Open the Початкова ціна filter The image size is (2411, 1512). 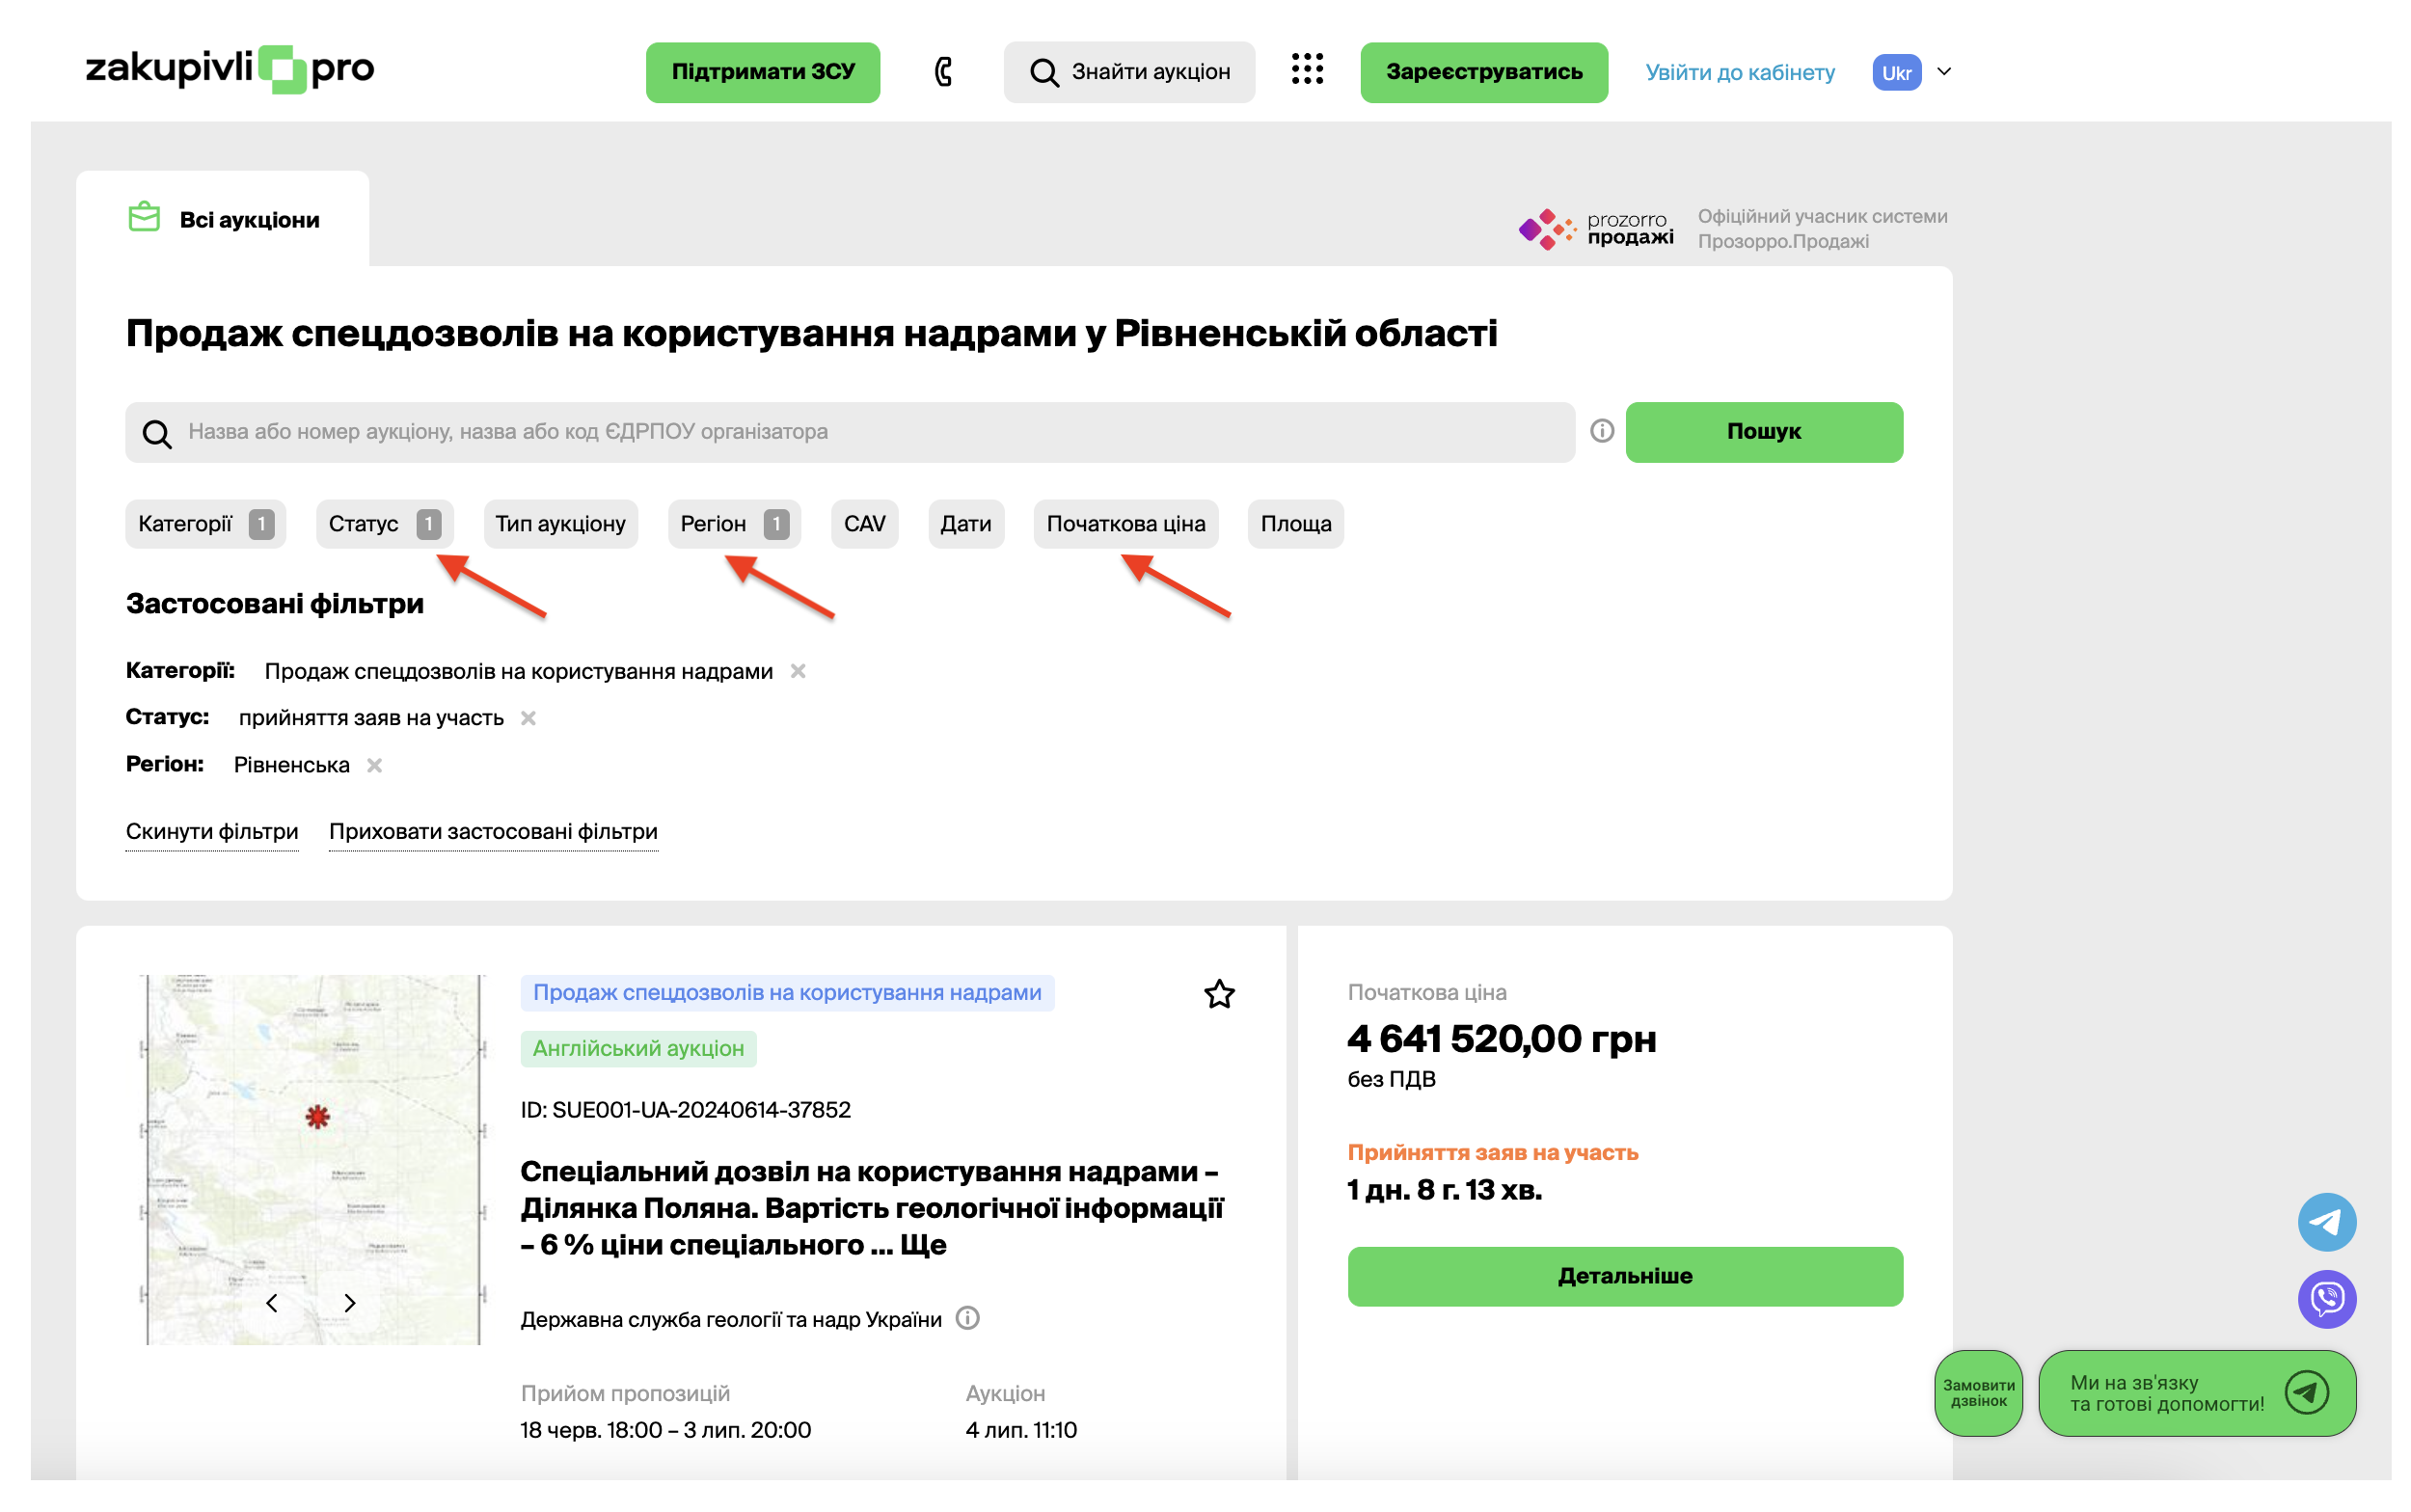click(x=1125, y=524)
